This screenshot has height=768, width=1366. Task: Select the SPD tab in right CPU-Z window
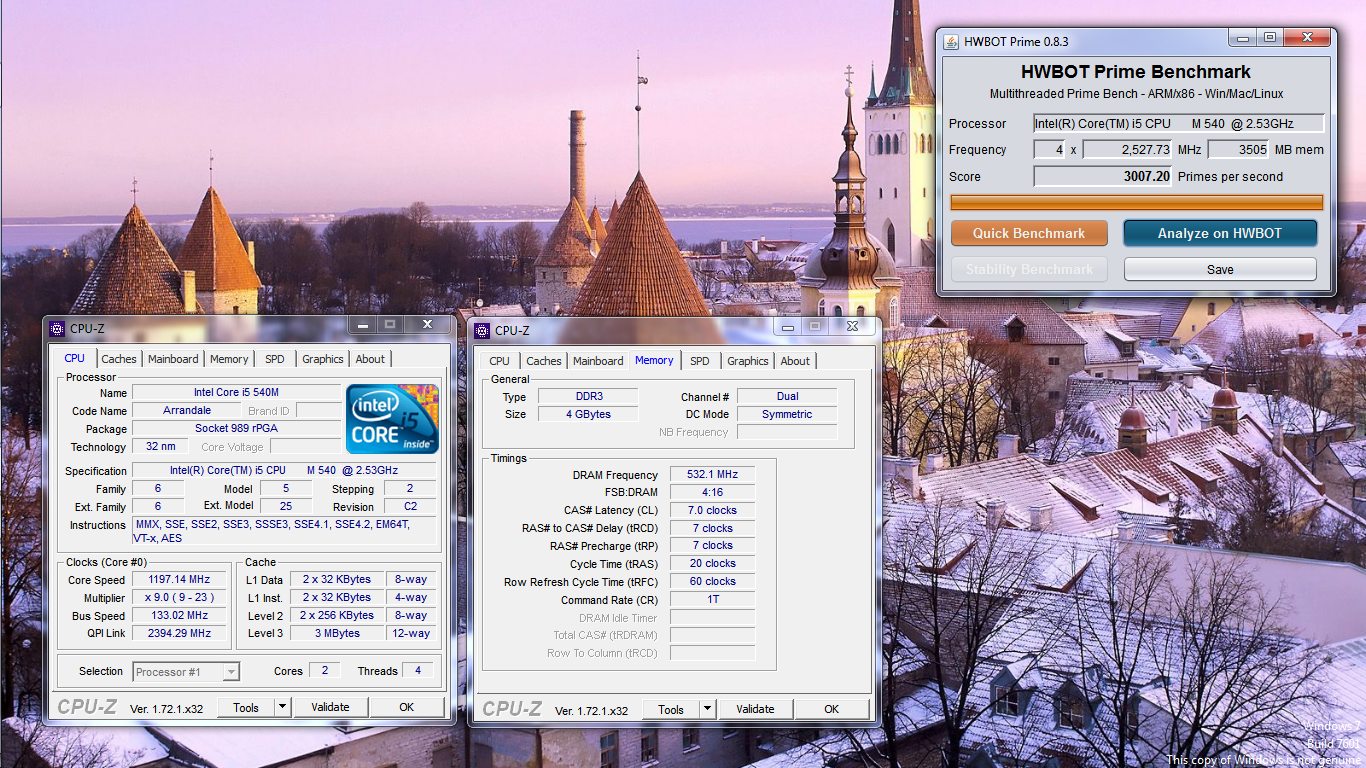click(x=700, y=361)
